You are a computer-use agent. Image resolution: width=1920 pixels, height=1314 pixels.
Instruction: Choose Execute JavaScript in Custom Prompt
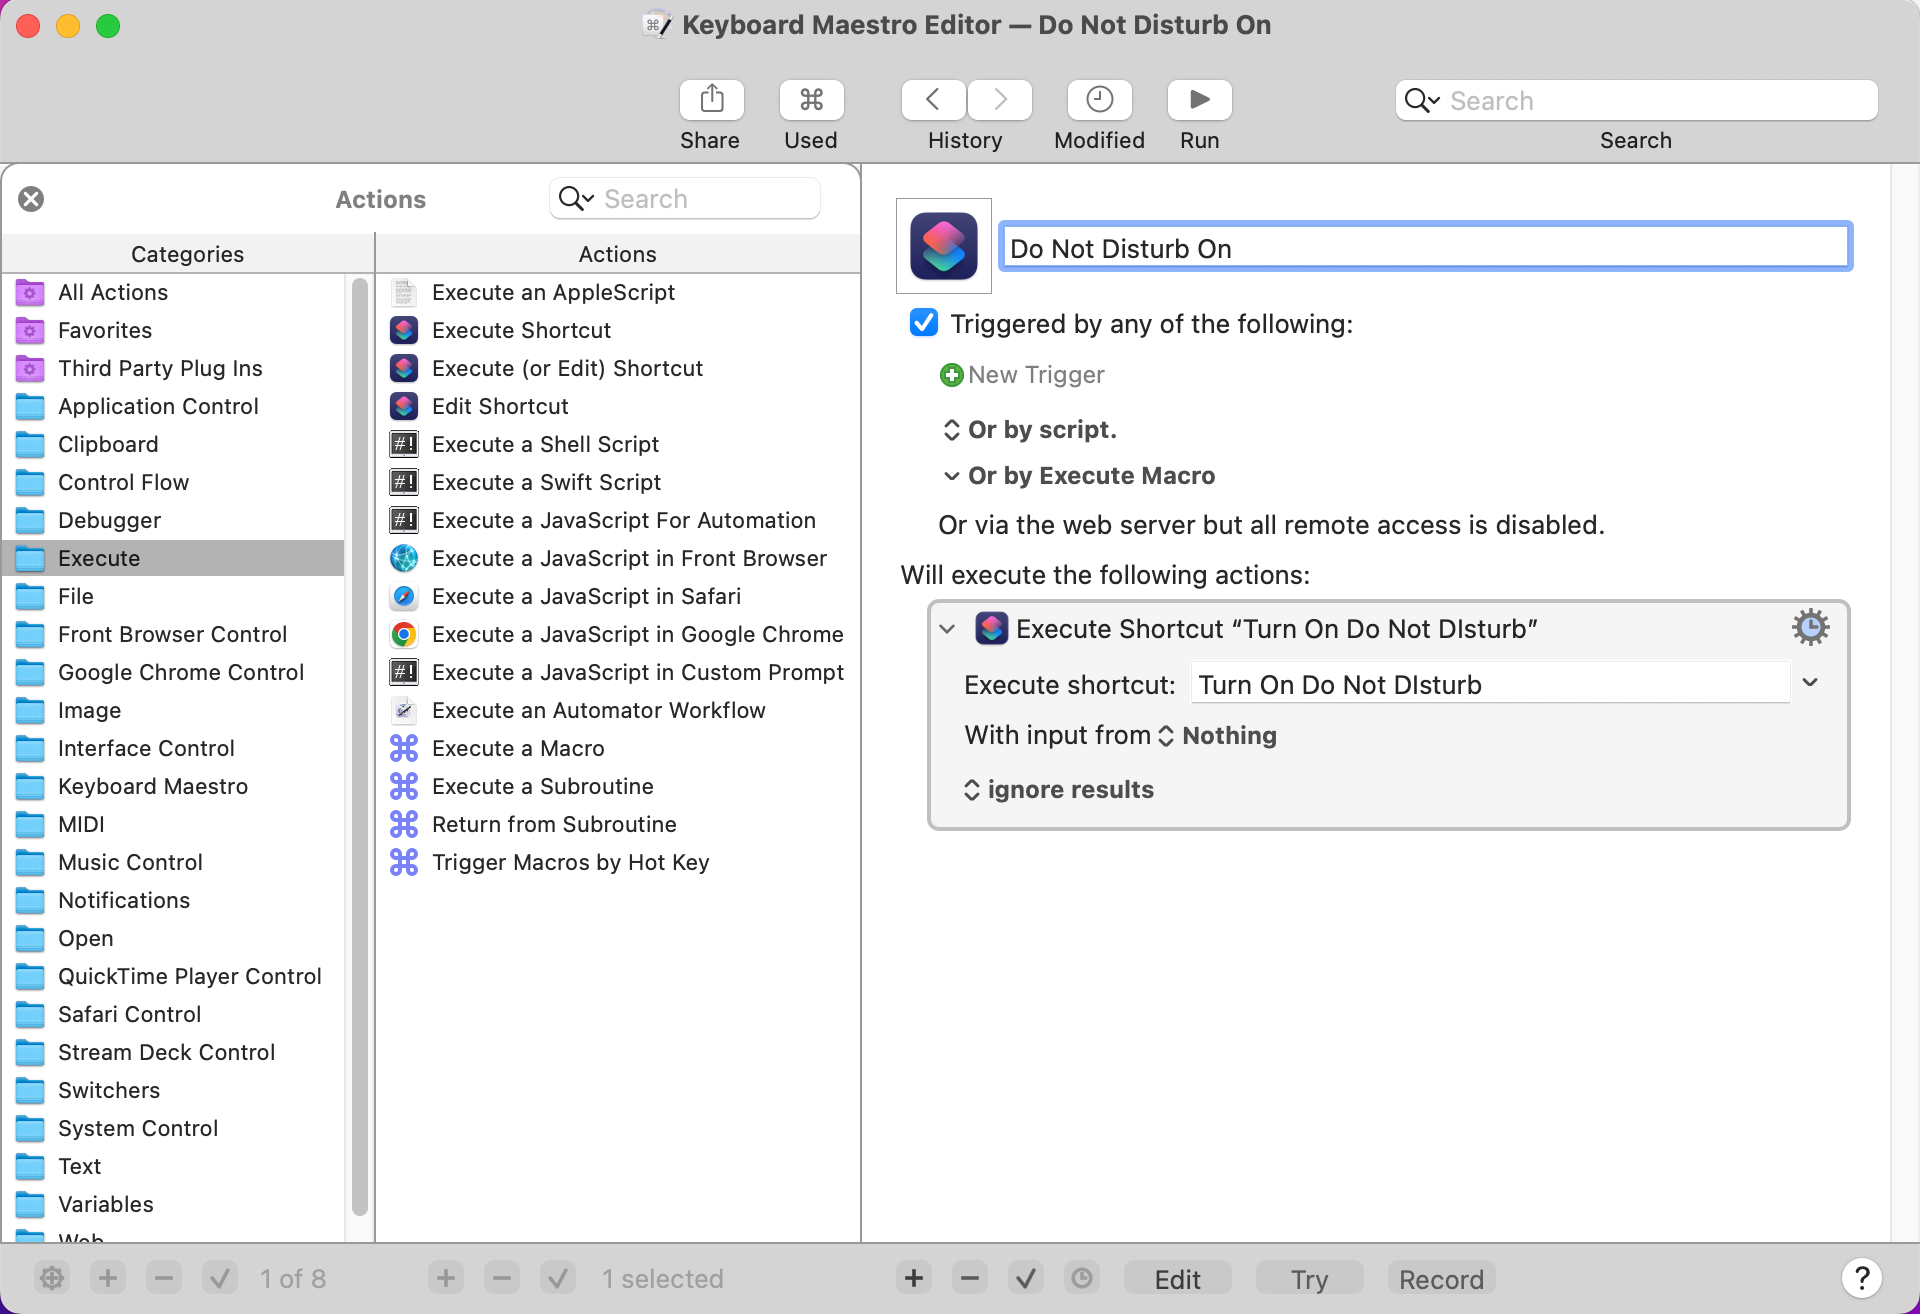pyautogui.click(x=618, y=672)
